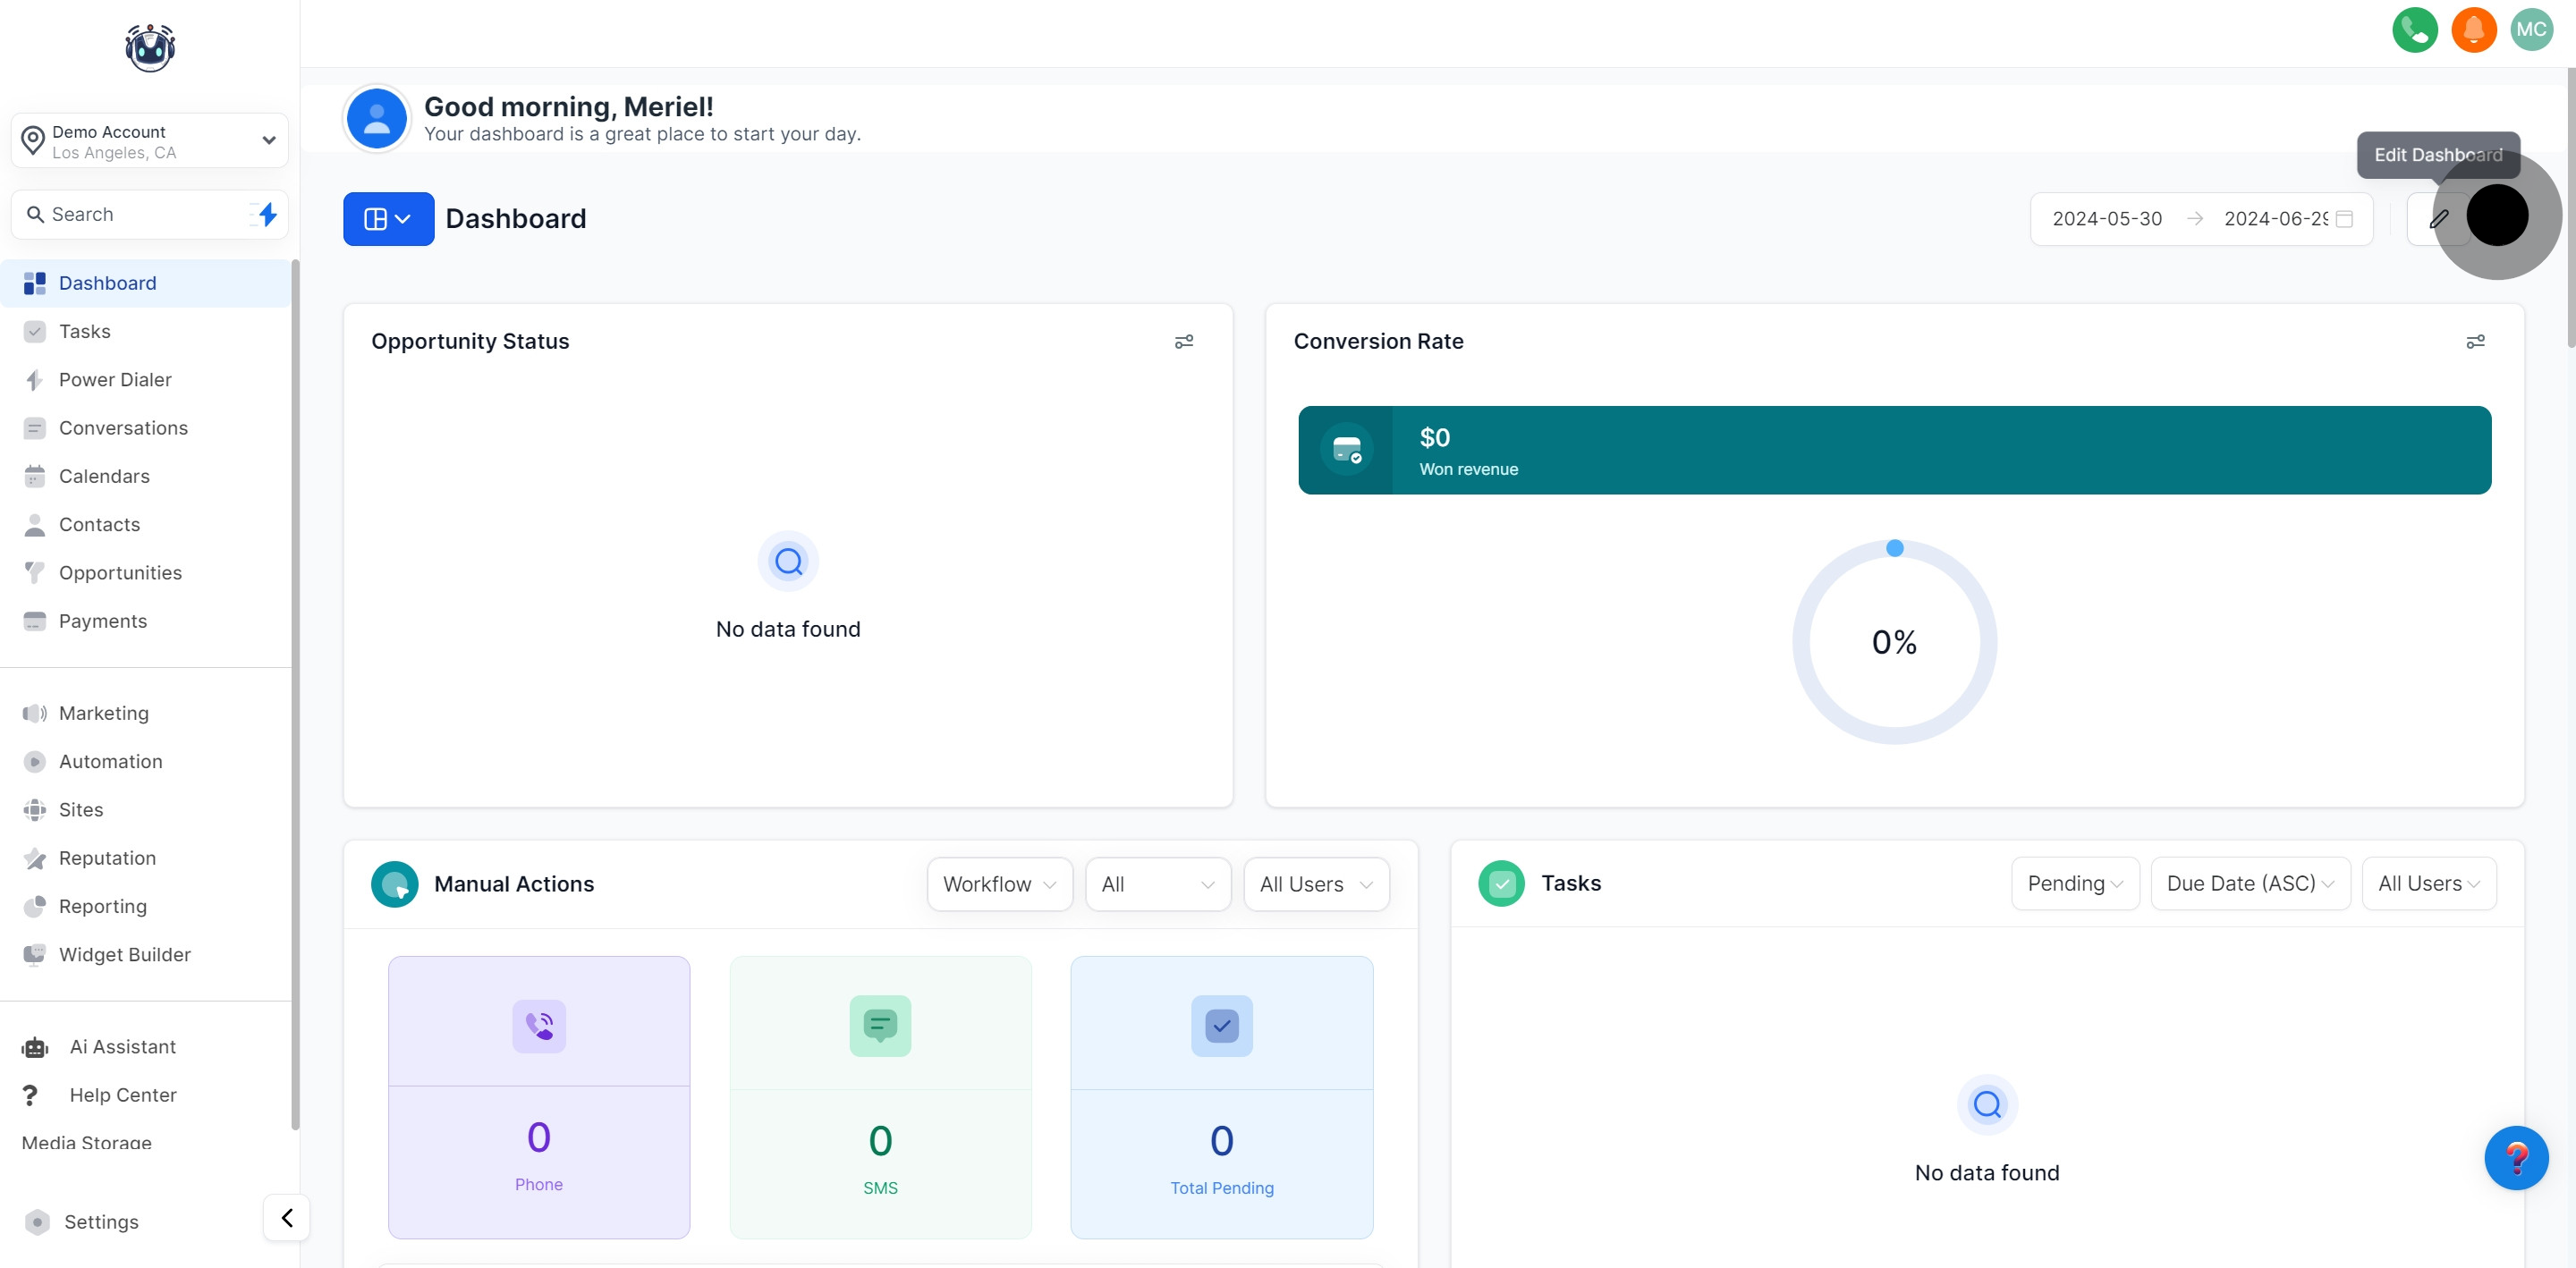Click the pencil Edit Dashboard icon
The image size is (2576, 1268).
tap(2438, 219)
